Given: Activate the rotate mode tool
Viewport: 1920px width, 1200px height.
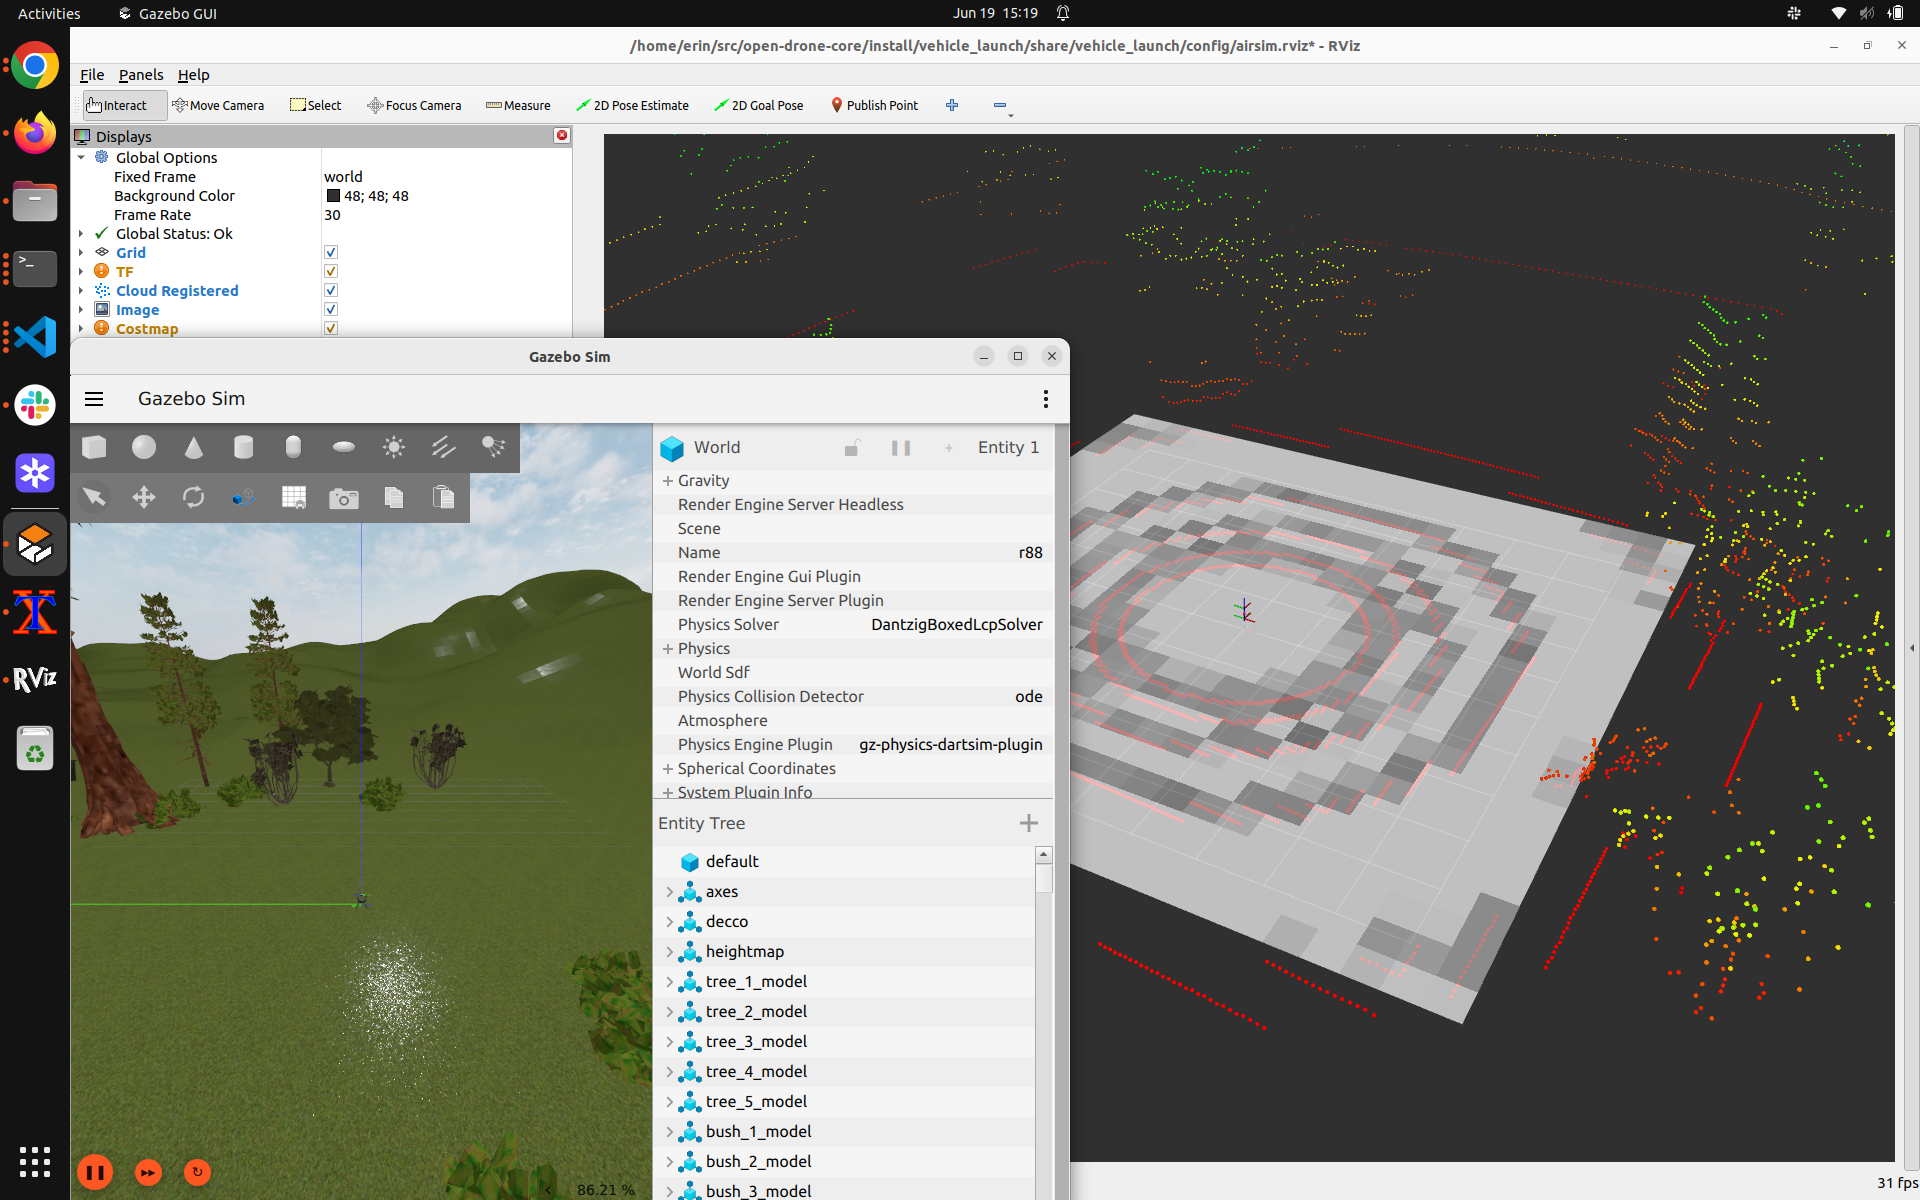Looking at the screenshot, I should click(x=194, y=497).
